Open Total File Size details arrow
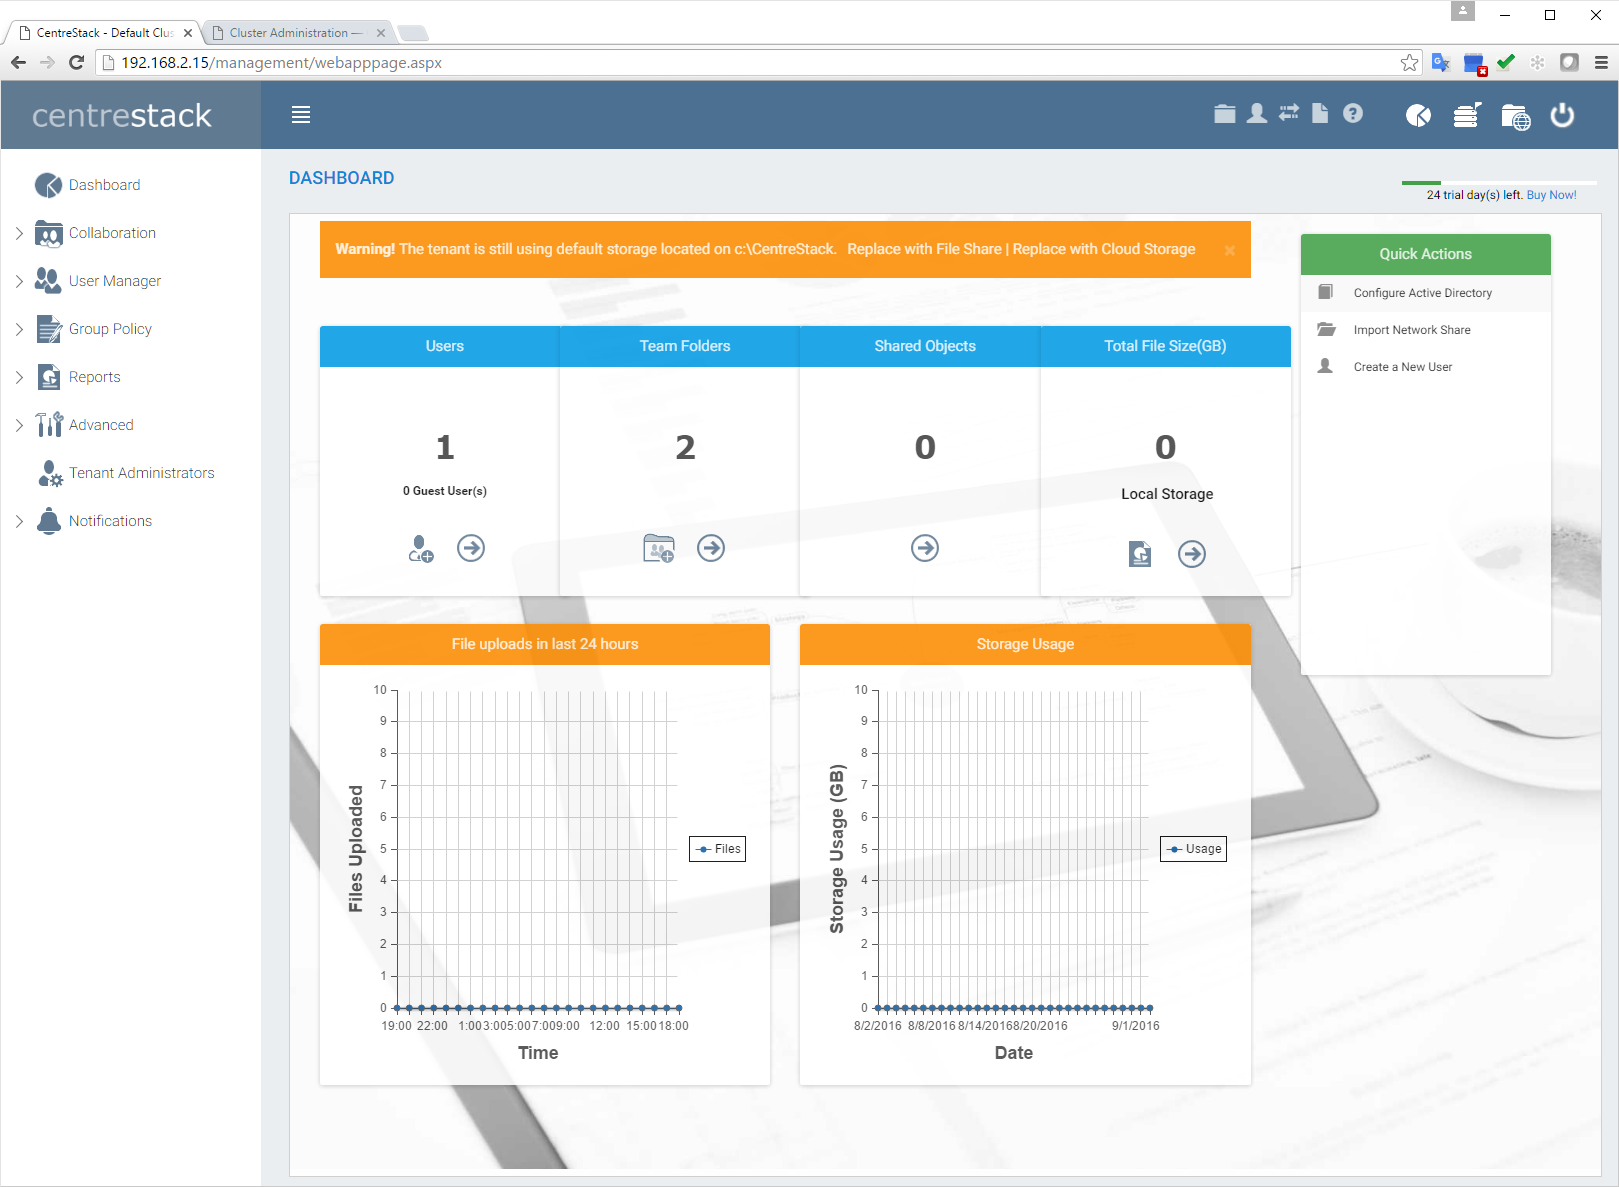 (1192, 554)
